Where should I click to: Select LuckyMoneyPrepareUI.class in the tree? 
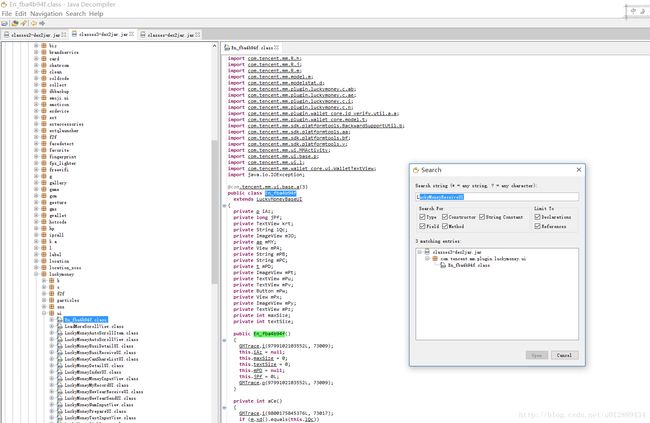click(x=95, y=411)
